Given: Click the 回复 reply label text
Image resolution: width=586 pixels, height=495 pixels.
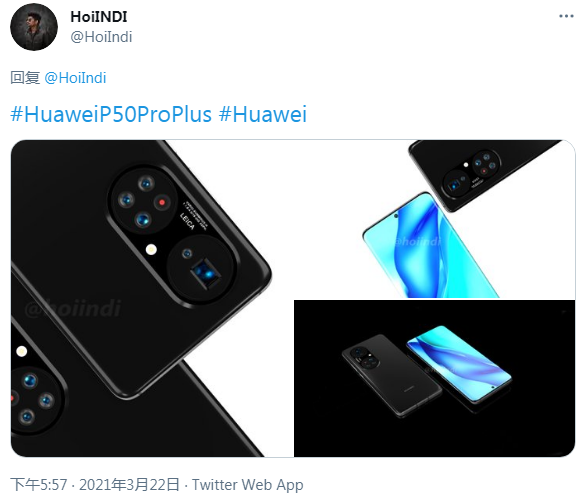Looking at the screenshot, I should click(x=25, y=78).
